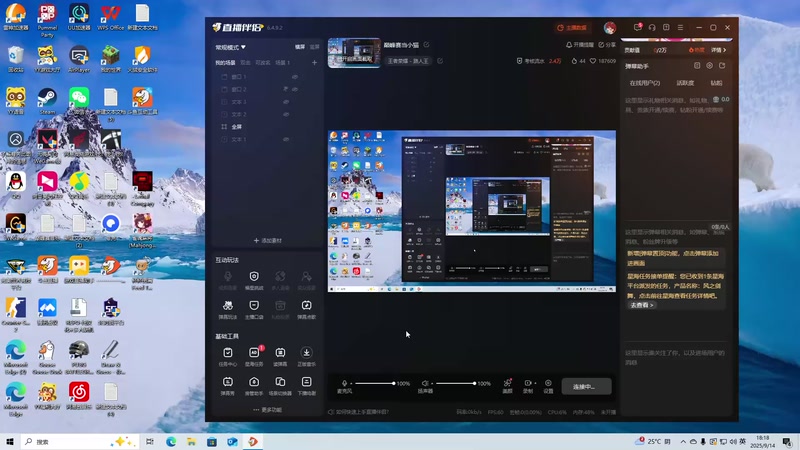Click the microphone icon in bottom control bar

click(x=344, y=383)
